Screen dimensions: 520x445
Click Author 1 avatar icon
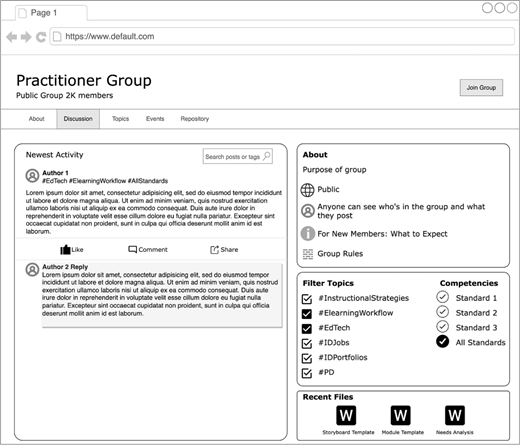tap(32, 176)
